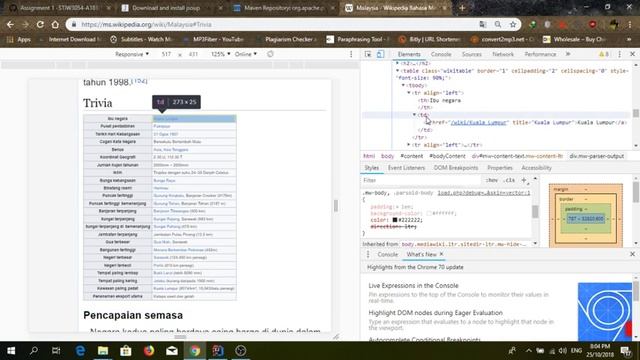The image size is (640, 360).
Task: Open the DOM Breakpoints tab
Action: pos(456,168)
